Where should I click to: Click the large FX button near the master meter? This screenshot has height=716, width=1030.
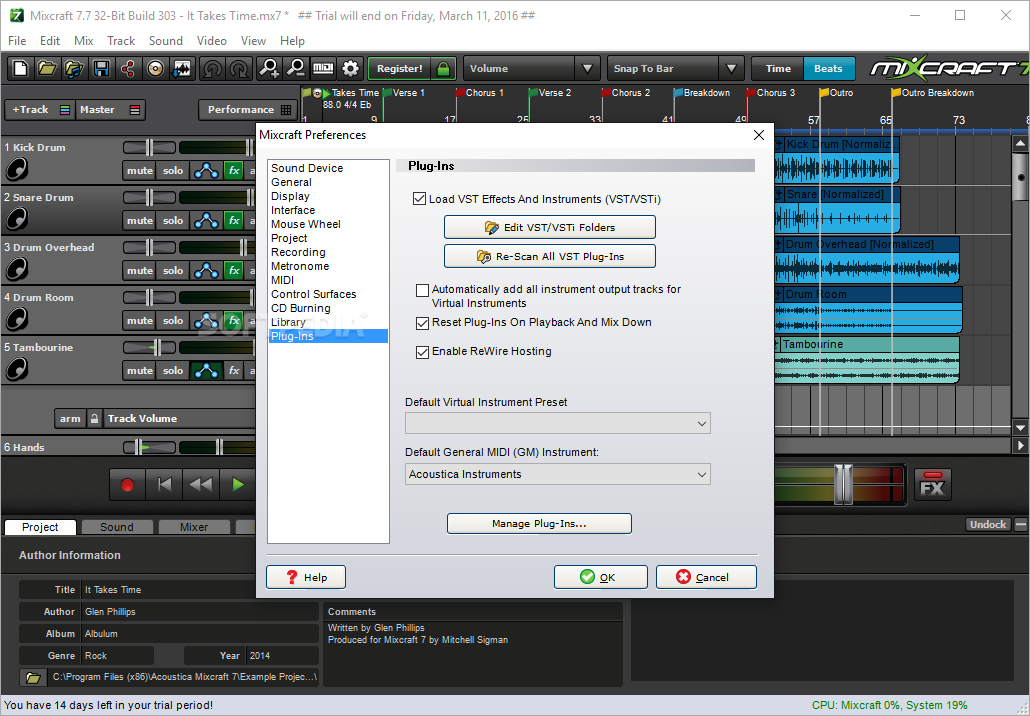point(932,485)
